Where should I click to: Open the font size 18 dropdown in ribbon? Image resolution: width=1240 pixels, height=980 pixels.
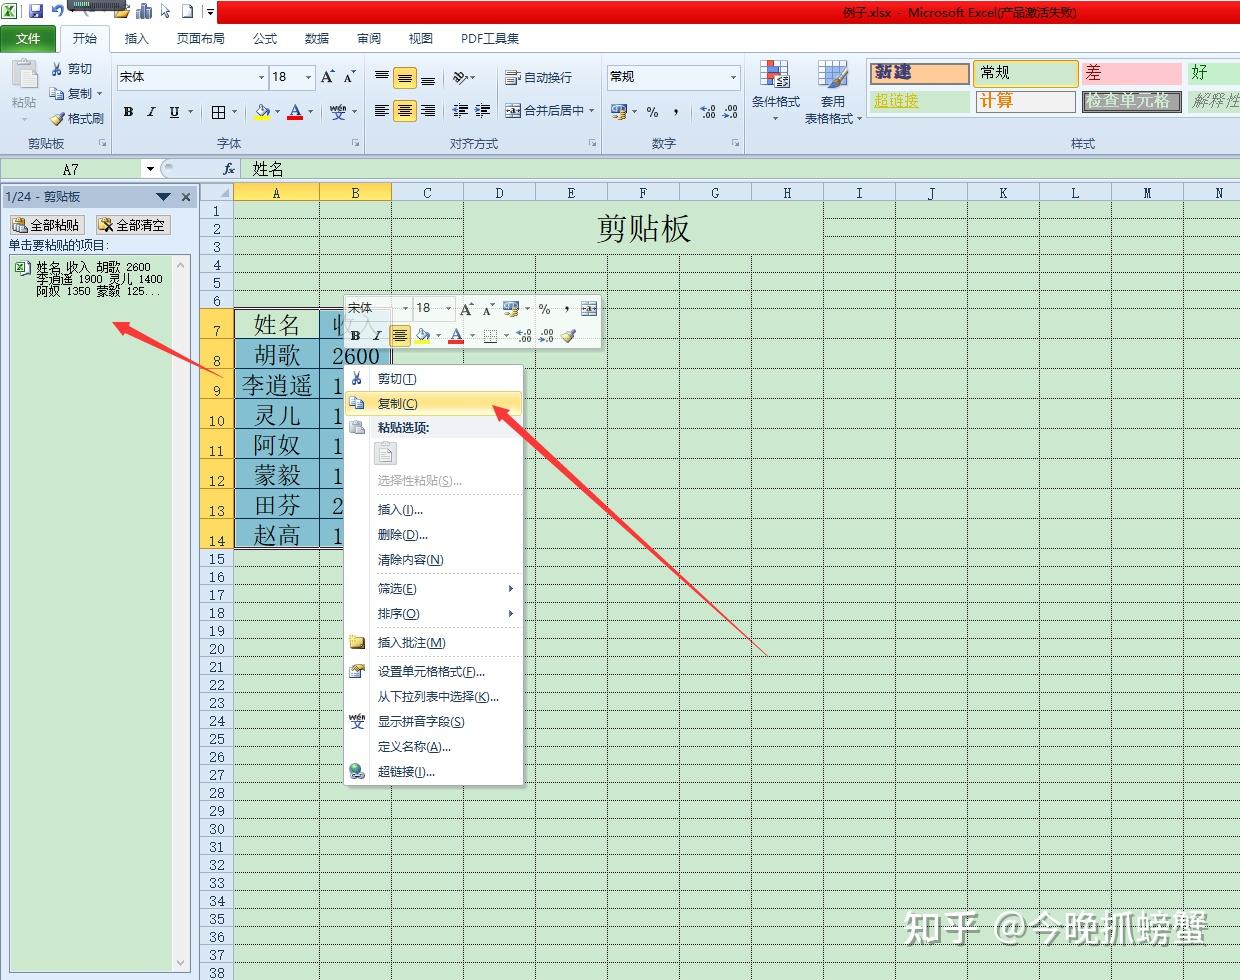click(309, 77)
